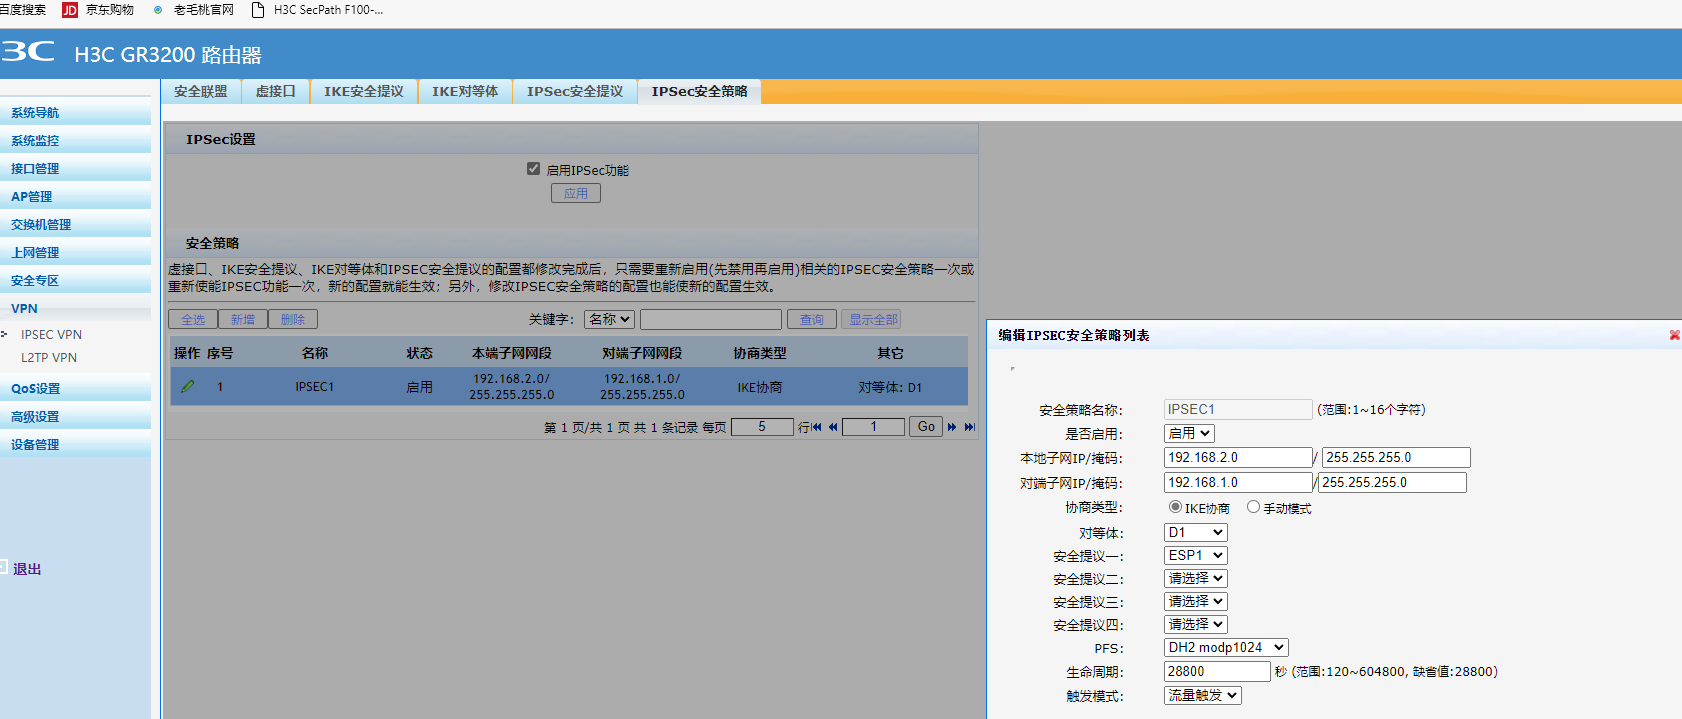This screenshot has height=719, width=1682.
Task: Go to the previous page of records
Action: 833,427
